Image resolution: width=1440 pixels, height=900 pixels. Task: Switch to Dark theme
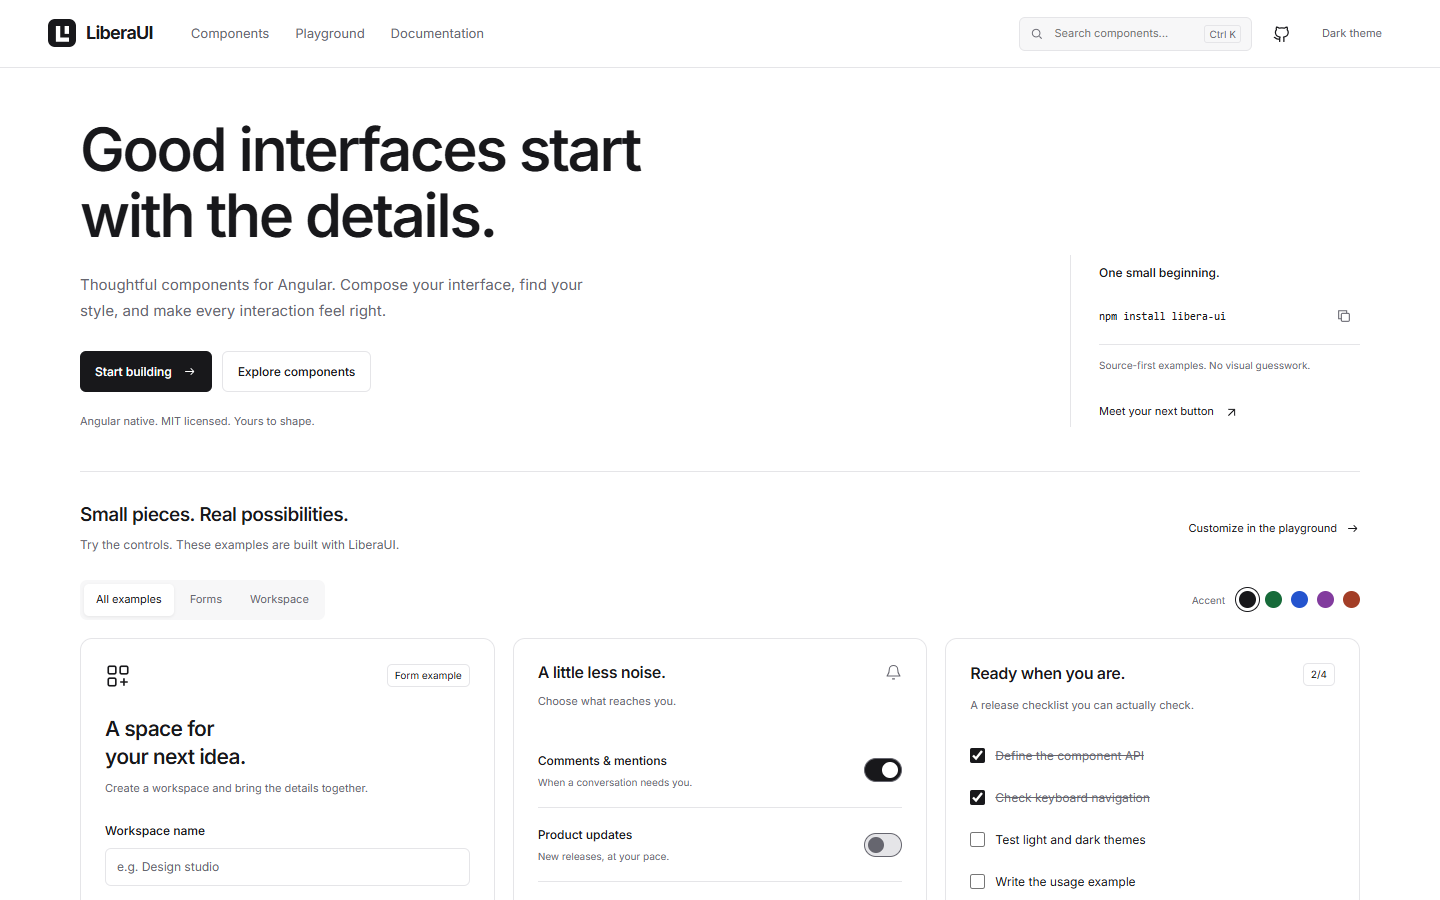(1352, 34)
